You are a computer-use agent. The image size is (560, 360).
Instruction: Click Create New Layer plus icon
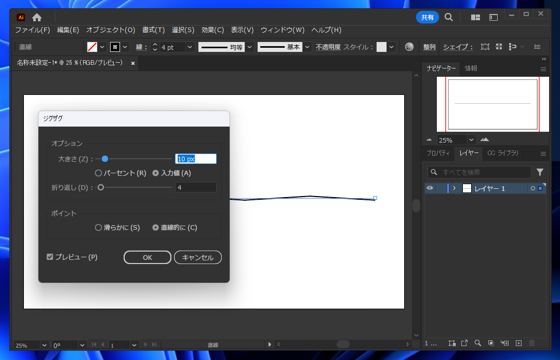[x=519, y=343]
